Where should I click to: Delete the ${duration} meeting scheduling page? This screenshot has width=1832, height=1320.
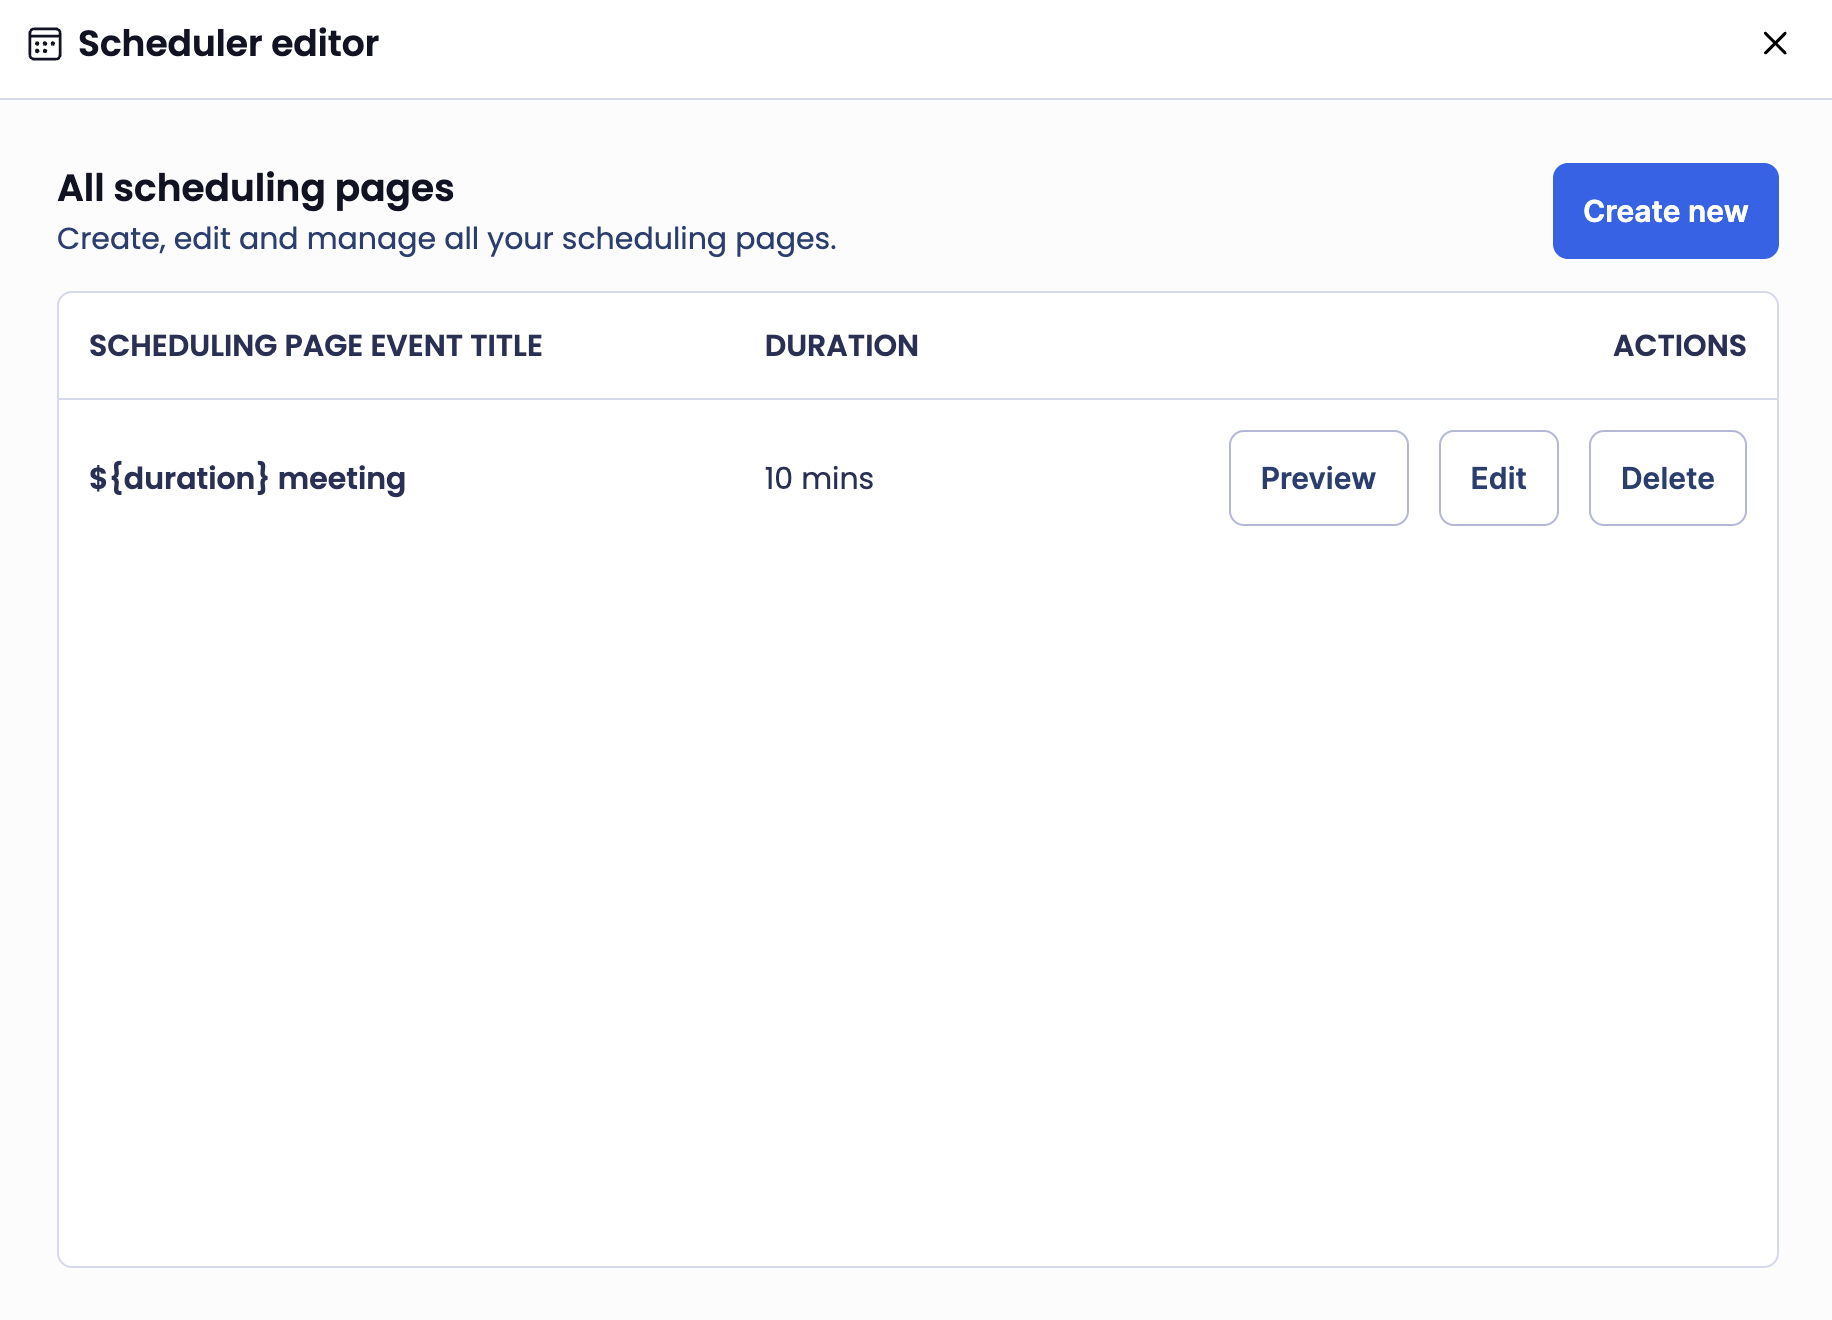(x=1667, y=478)
